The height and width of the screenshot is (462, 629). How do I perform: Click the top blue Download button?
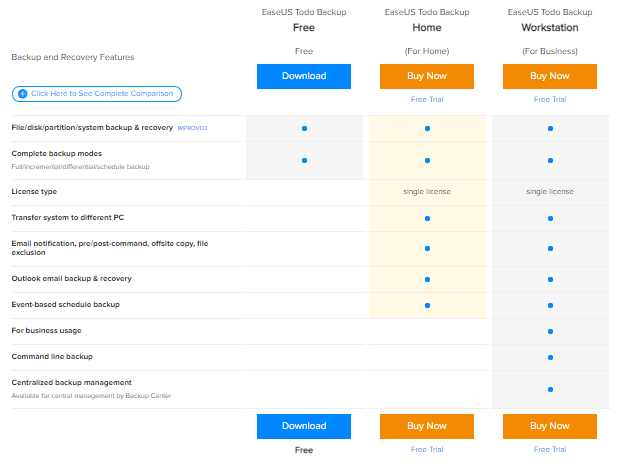pos(304,76)
